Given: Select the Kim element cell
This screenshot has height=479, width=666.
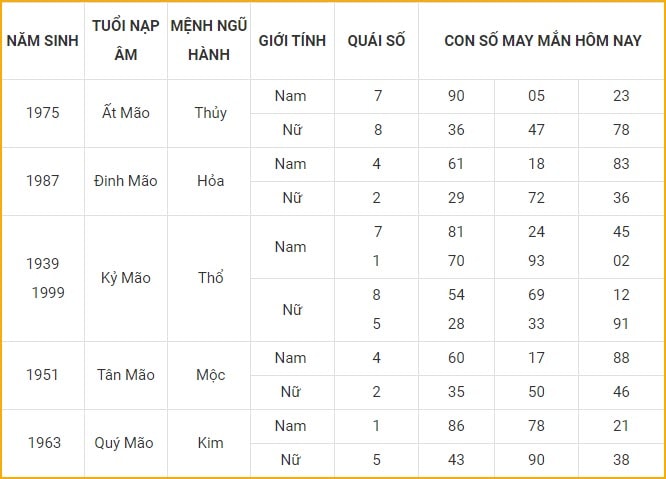Looking at the screenshot, I should 210,443.
